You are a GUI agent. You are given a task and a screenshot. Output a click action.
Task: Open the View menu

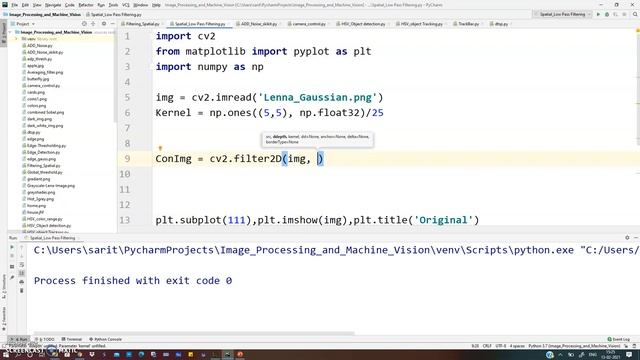37,5
